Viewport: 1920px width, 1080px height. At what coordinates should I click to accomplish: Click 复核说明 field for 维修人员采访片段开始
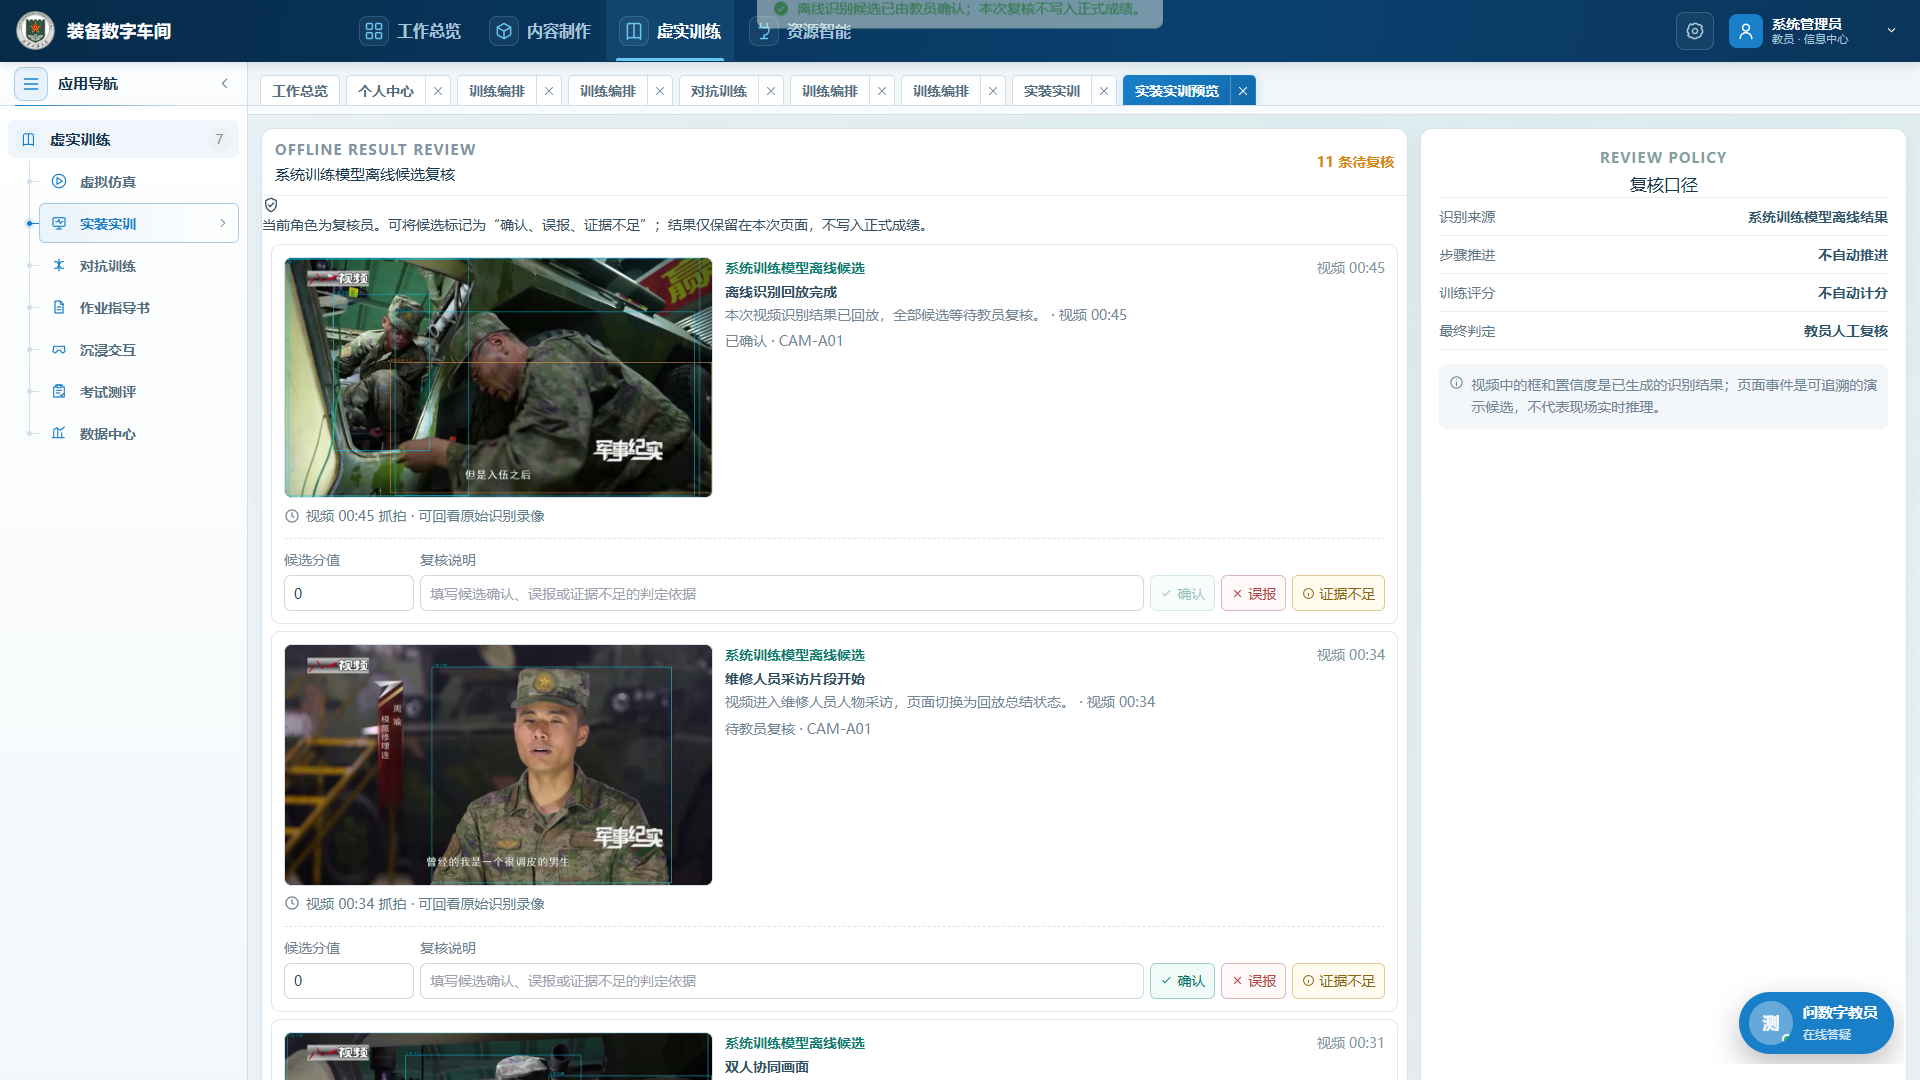pyautogui.click(x=782, y=981)
